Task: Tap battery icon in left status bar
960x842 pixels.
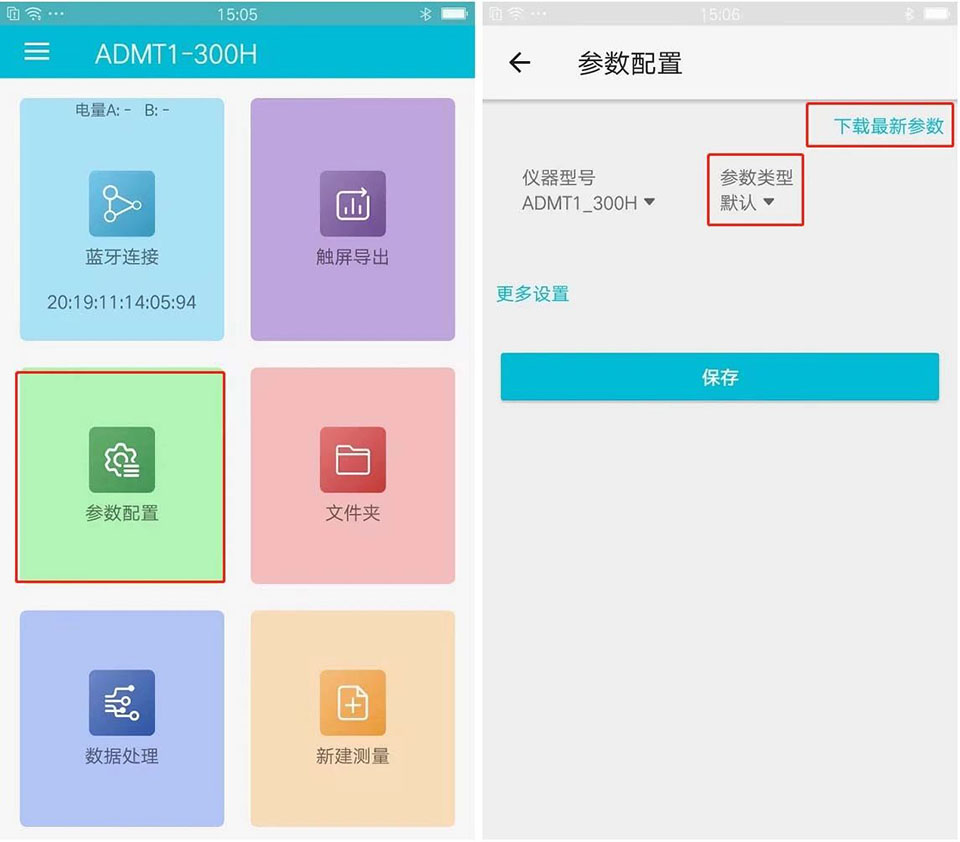Action: [454, 14]
